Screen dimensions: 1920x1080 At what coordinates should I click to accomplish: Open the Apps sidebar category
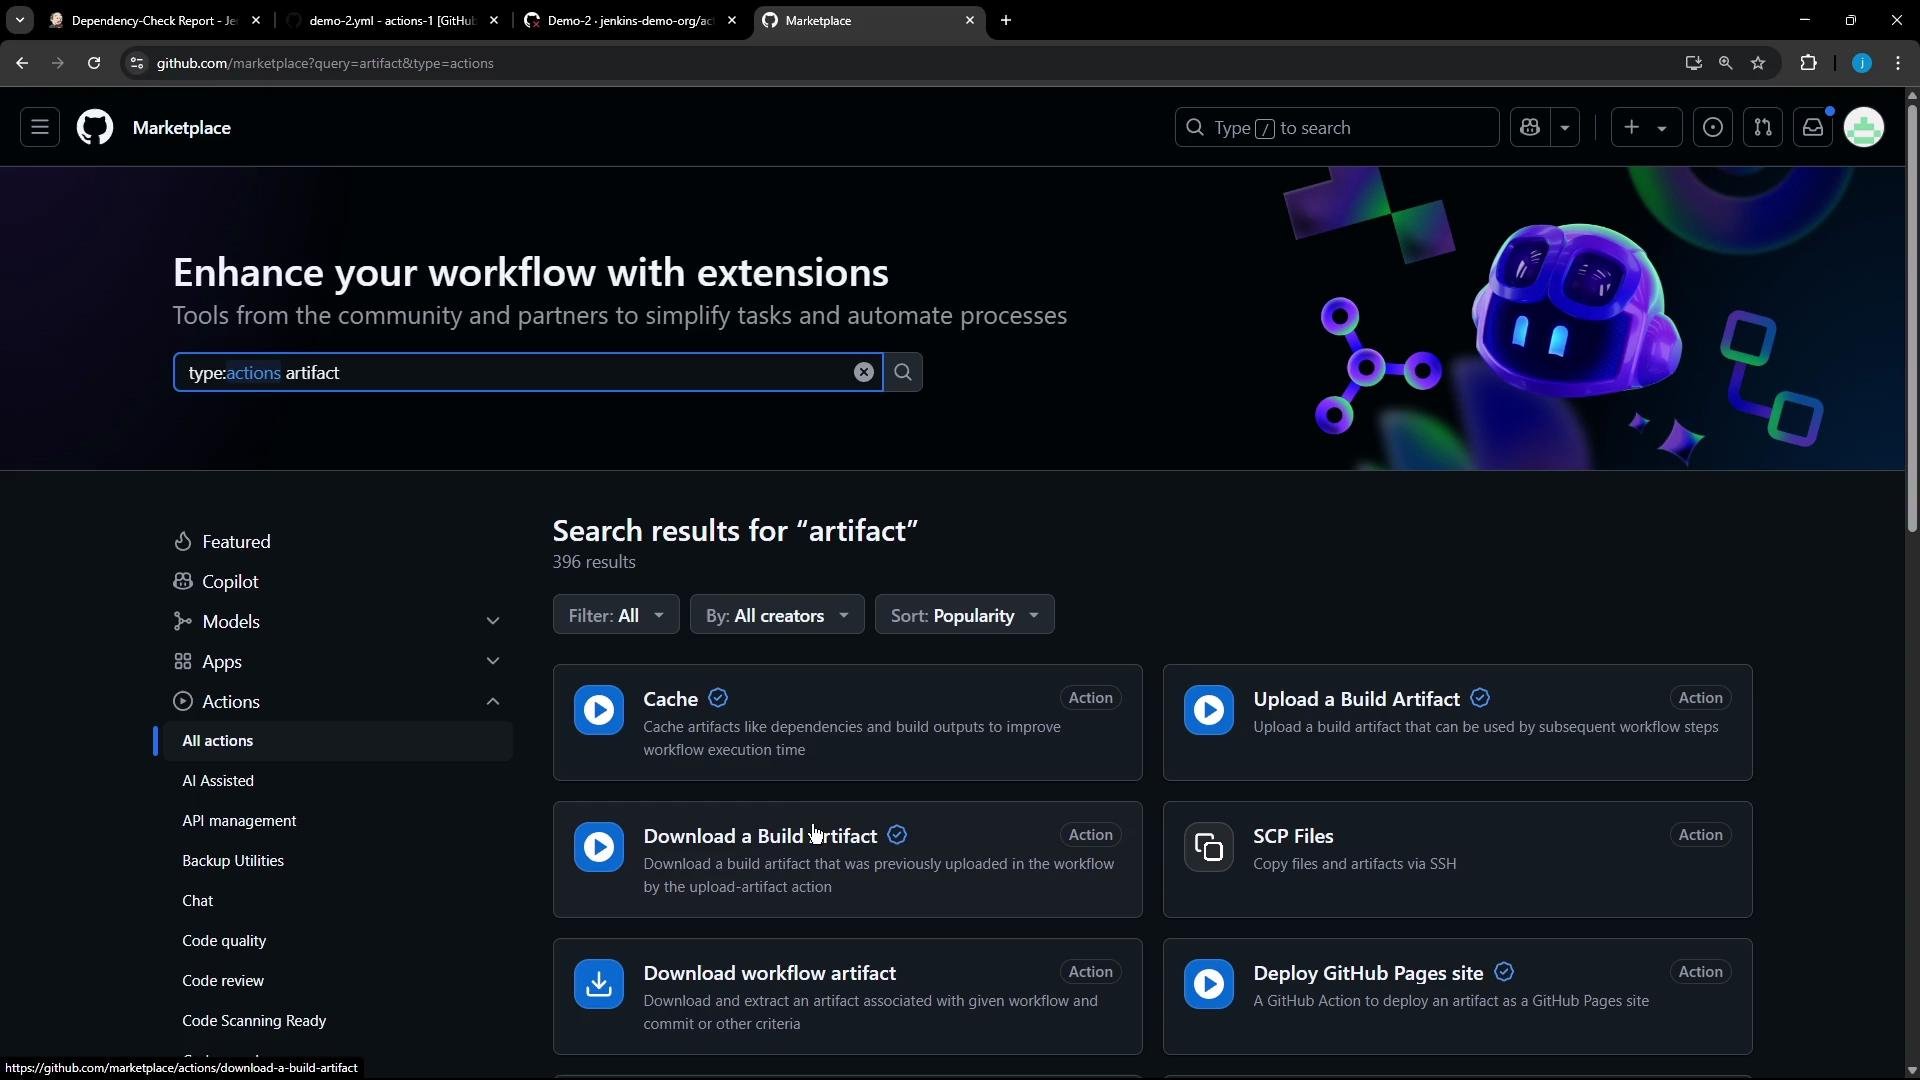click(222, 661)
